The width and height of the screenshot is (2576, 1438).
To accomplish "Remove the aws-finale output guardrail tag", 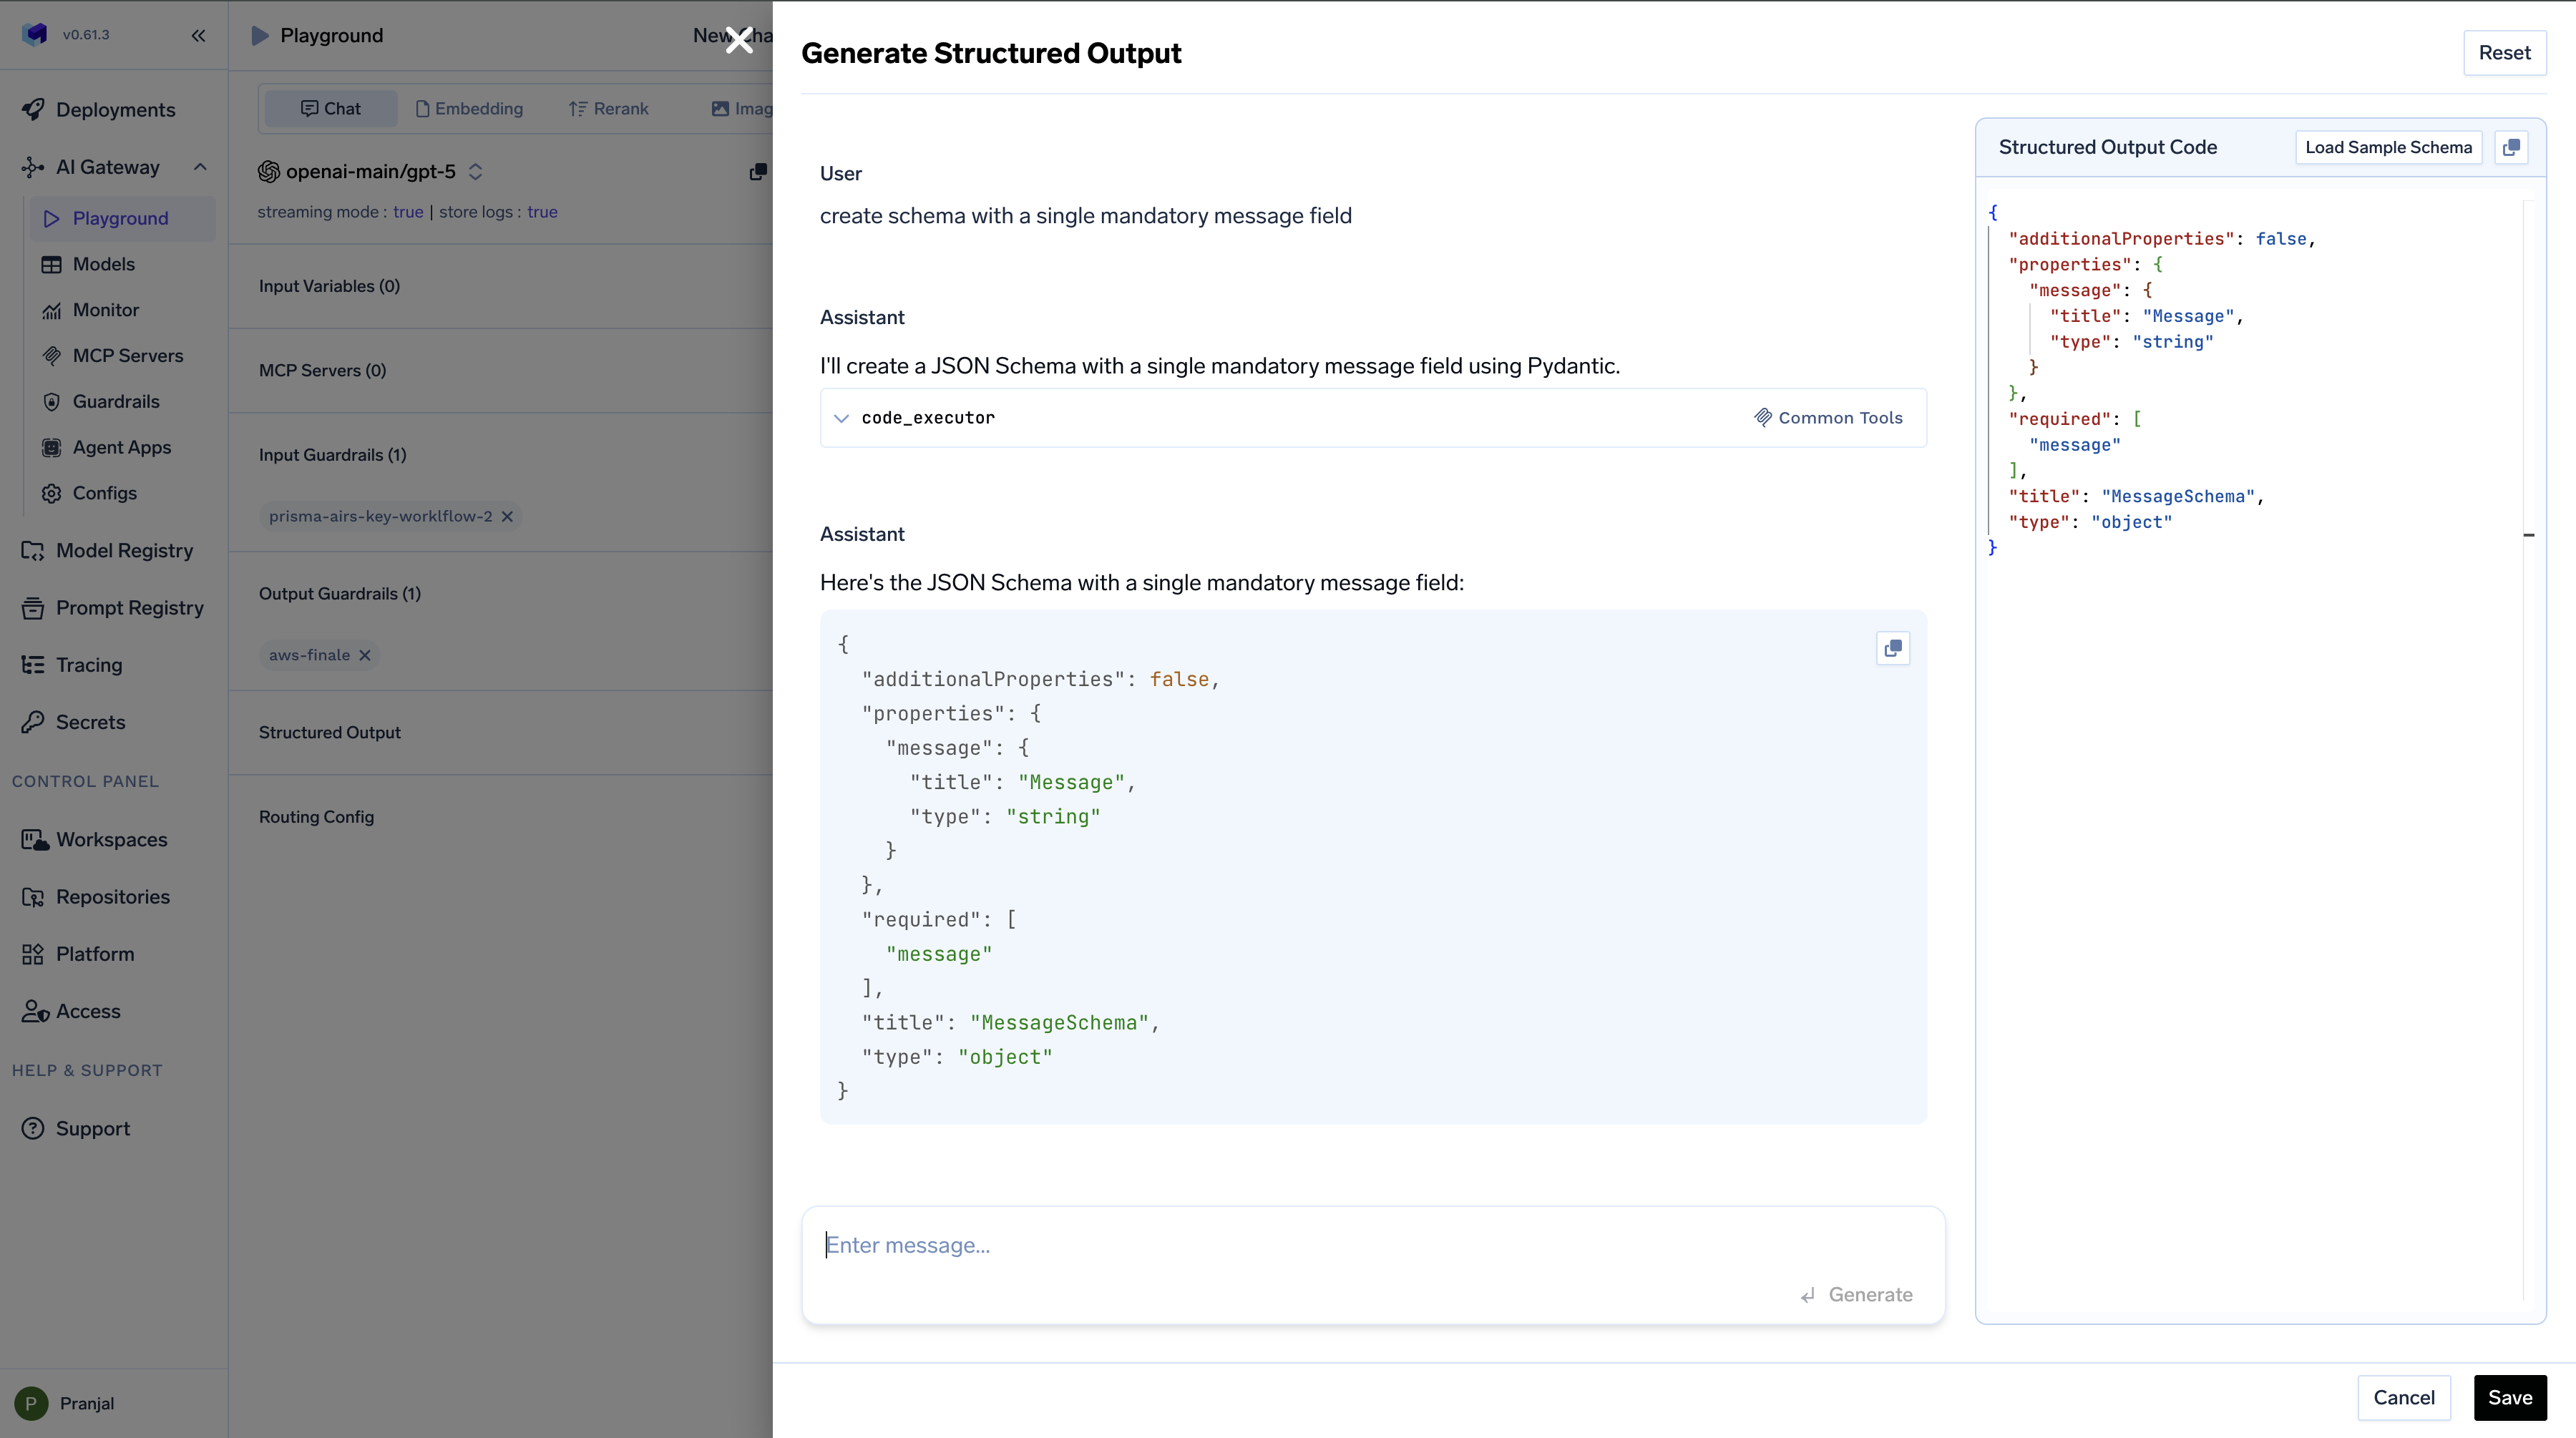I will click(x=365, y=655).
